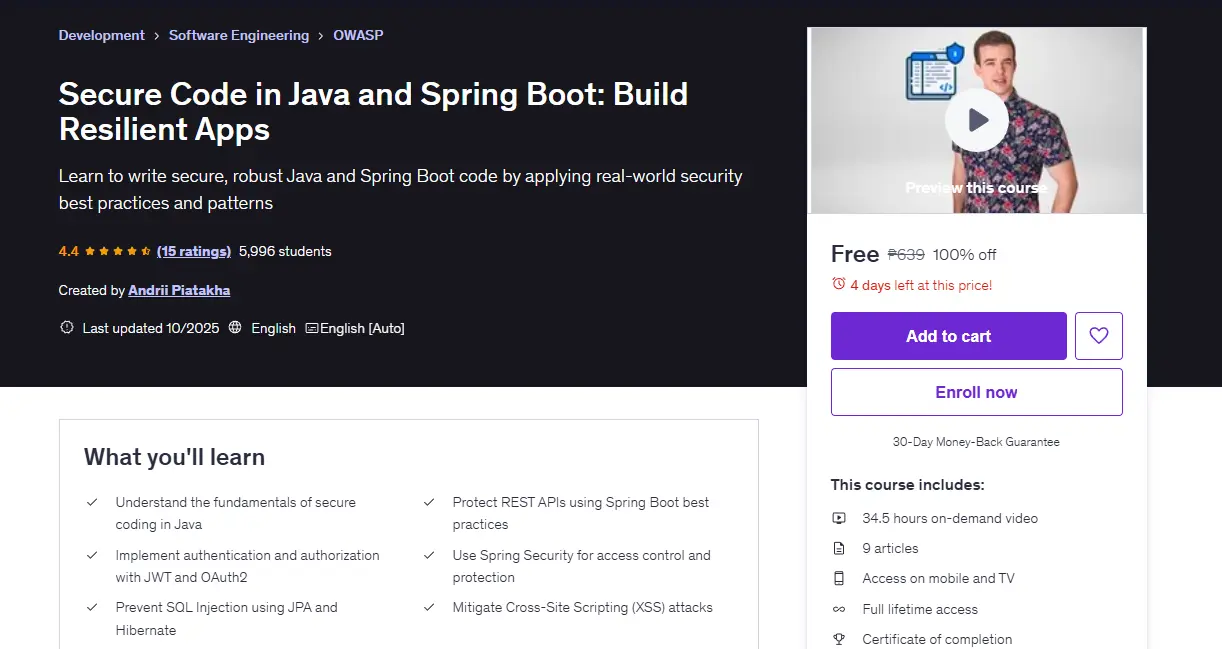
Task: Click 'Last updated 10/2025' text
Action: pos(151,328)
